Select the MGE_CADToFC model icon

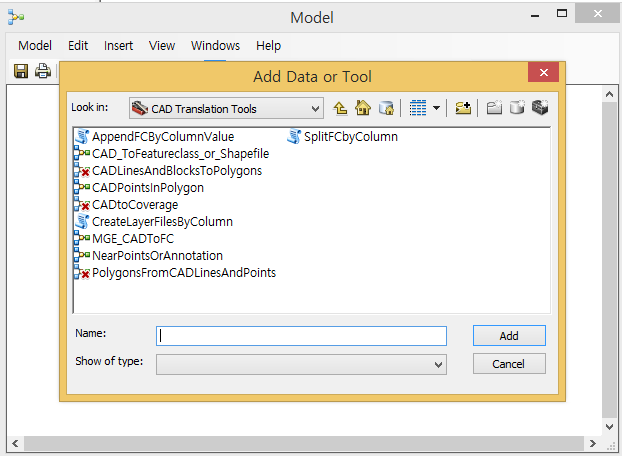coord(82,238)
